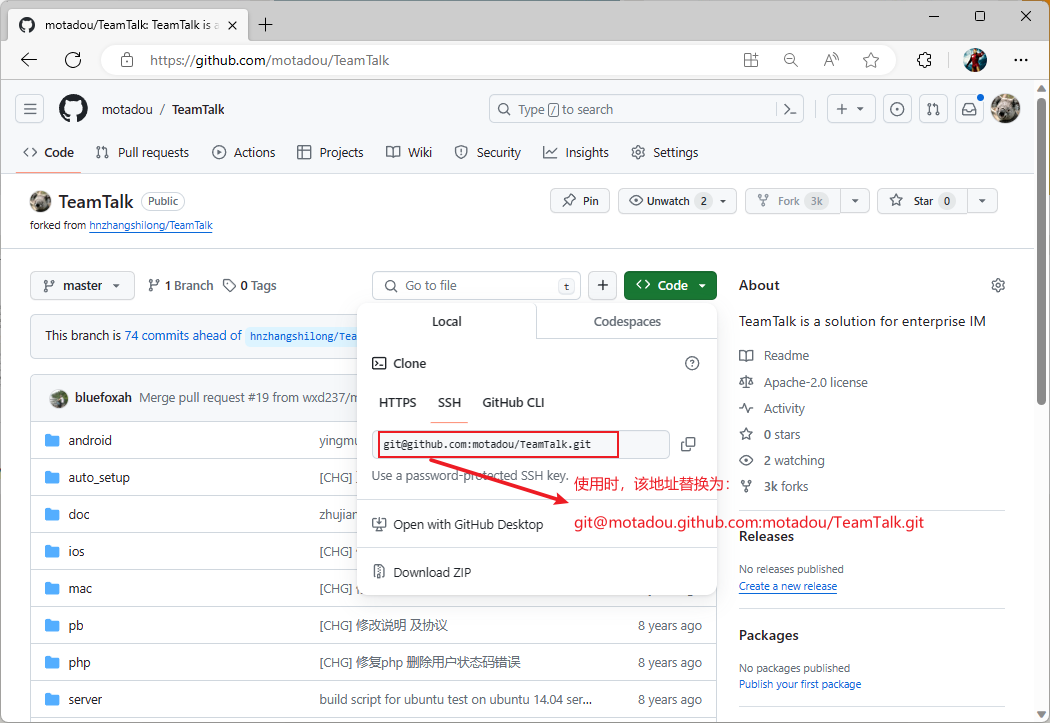Image resolution: width=1050 pixels, height=723 pixels.
Task: Open the About section settings gear
Action: 997,286
